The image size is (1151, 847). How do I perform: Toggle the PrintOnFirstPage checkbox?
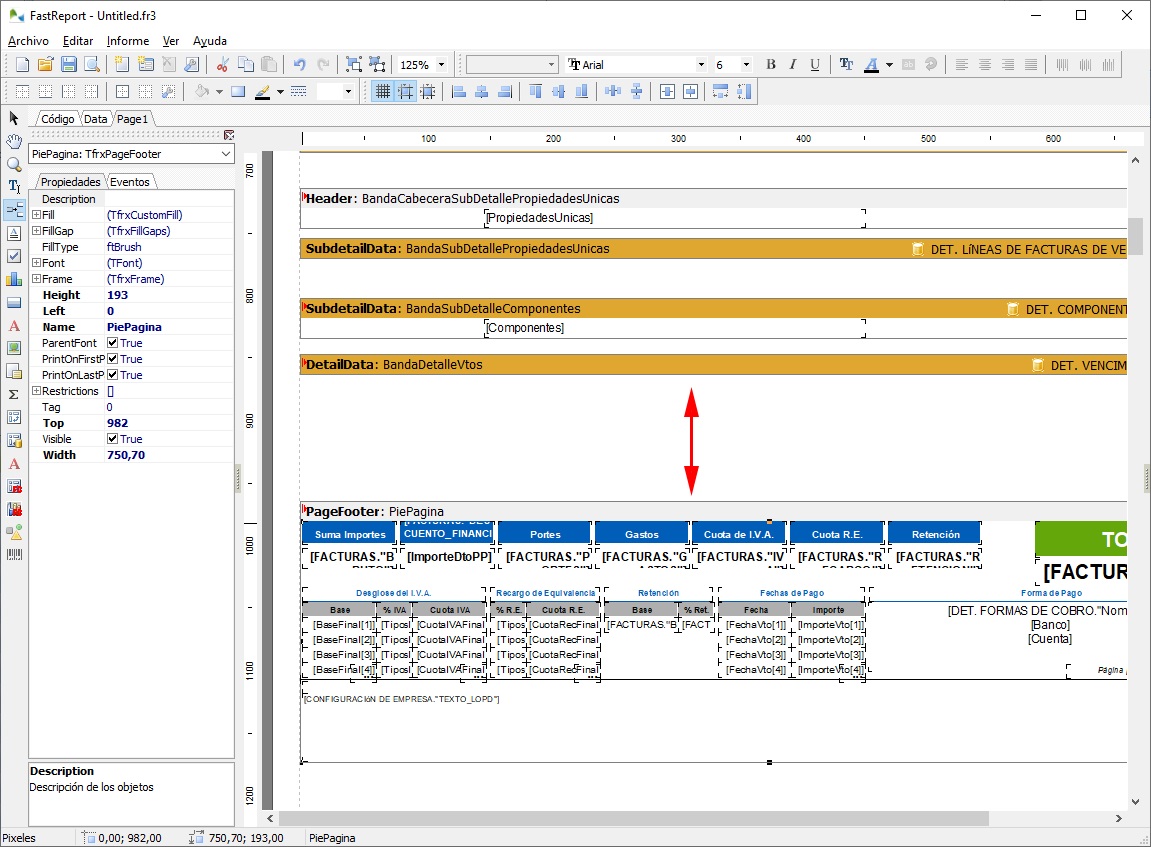pyautogui.click(x=113, y=359)
